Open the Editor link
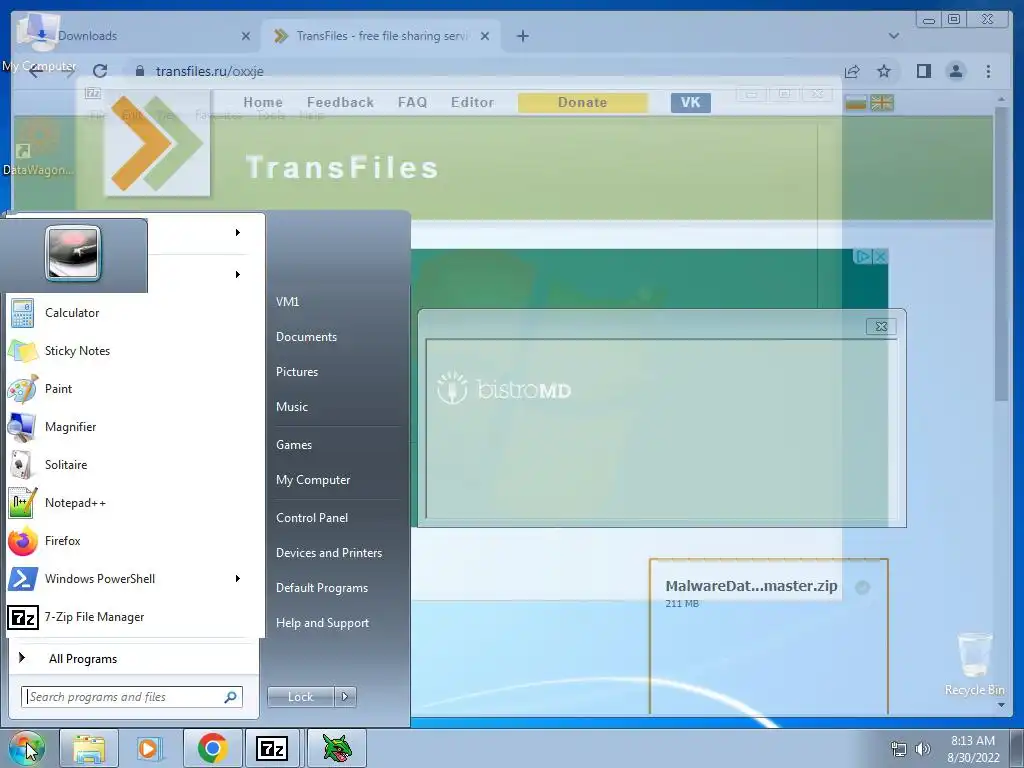This screenshot has width=1024, height=768. 472,103
